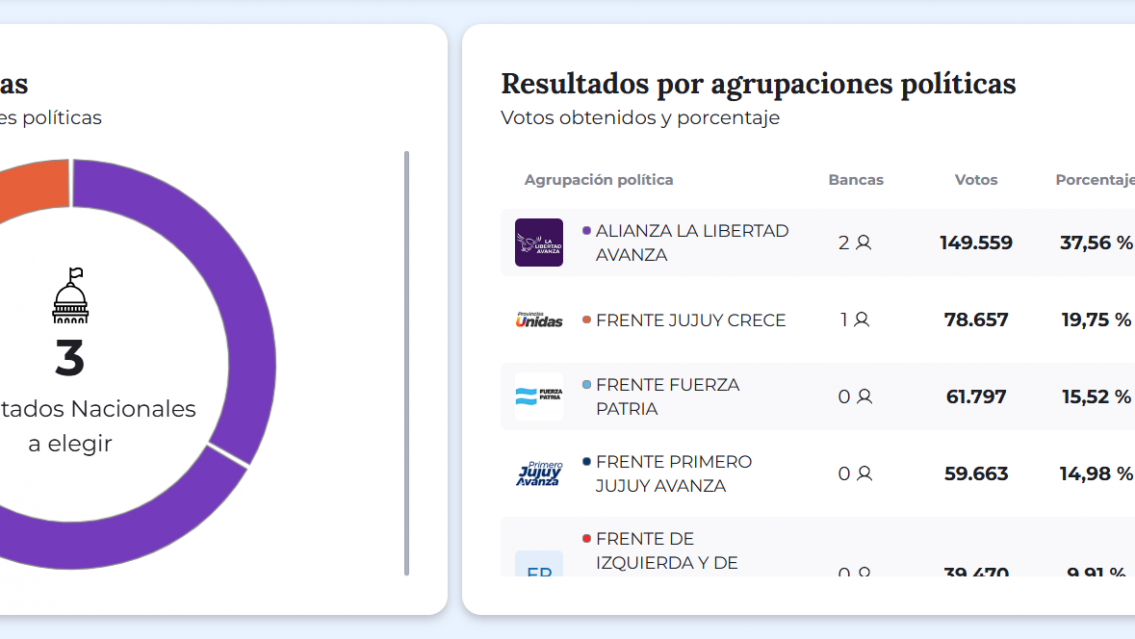Click the Primero Jujuy Avanza party logo
The height and width of the screenshot is (639, 1135).
point(539,473)
